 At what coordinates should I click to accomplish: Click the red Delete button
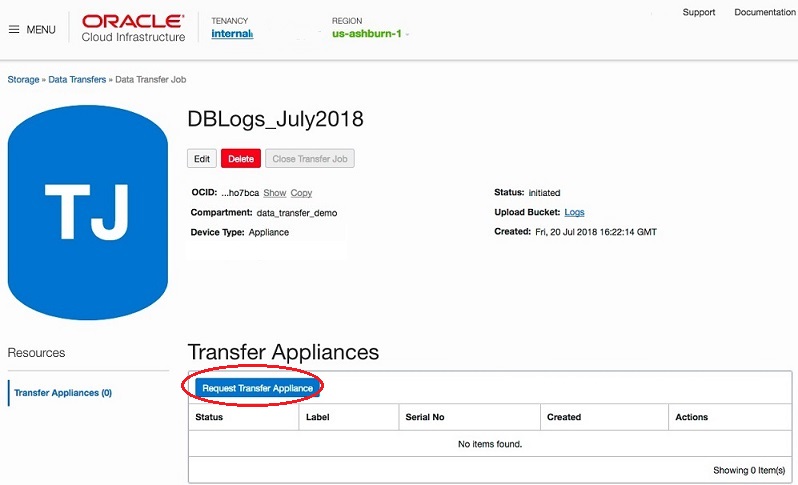coord(241,159)
